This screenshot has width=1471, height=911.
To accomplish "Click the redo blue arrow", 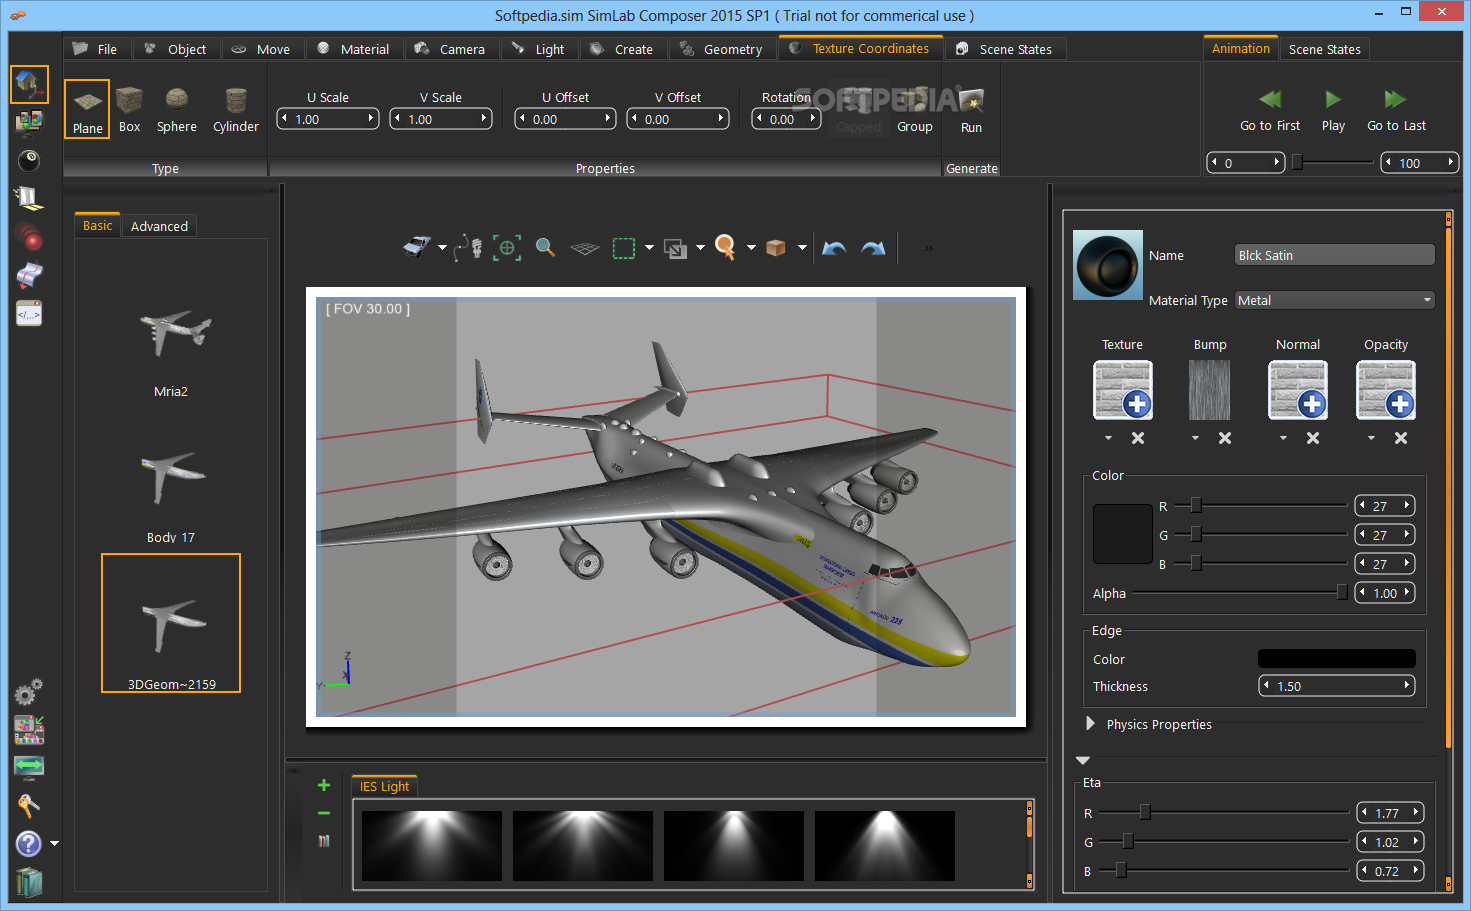I will coord(873,248).
